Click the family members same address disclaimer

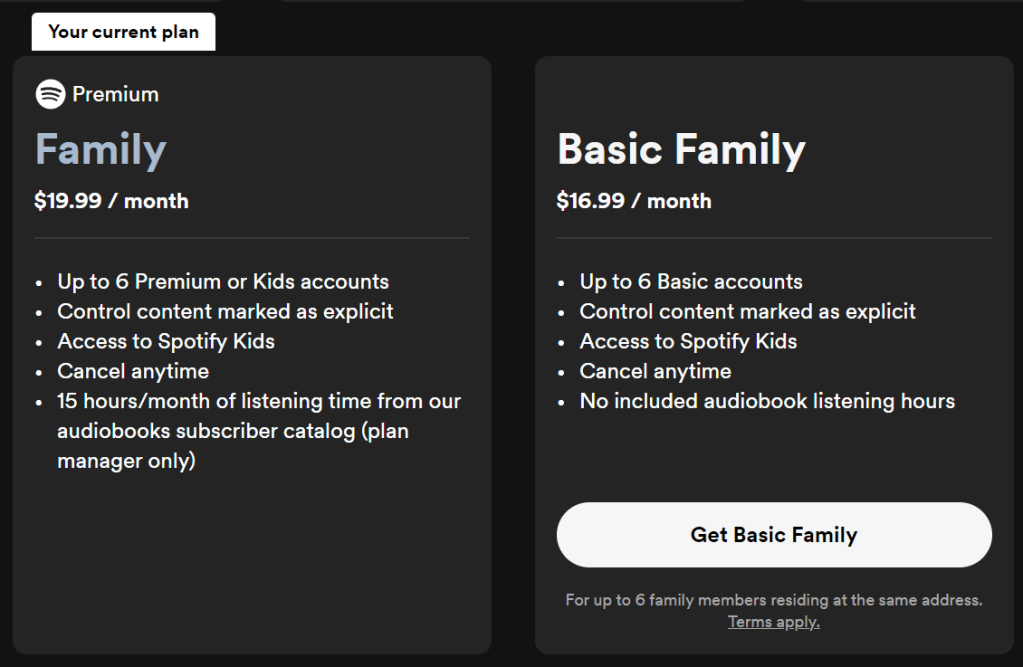(x=773, y=600)
